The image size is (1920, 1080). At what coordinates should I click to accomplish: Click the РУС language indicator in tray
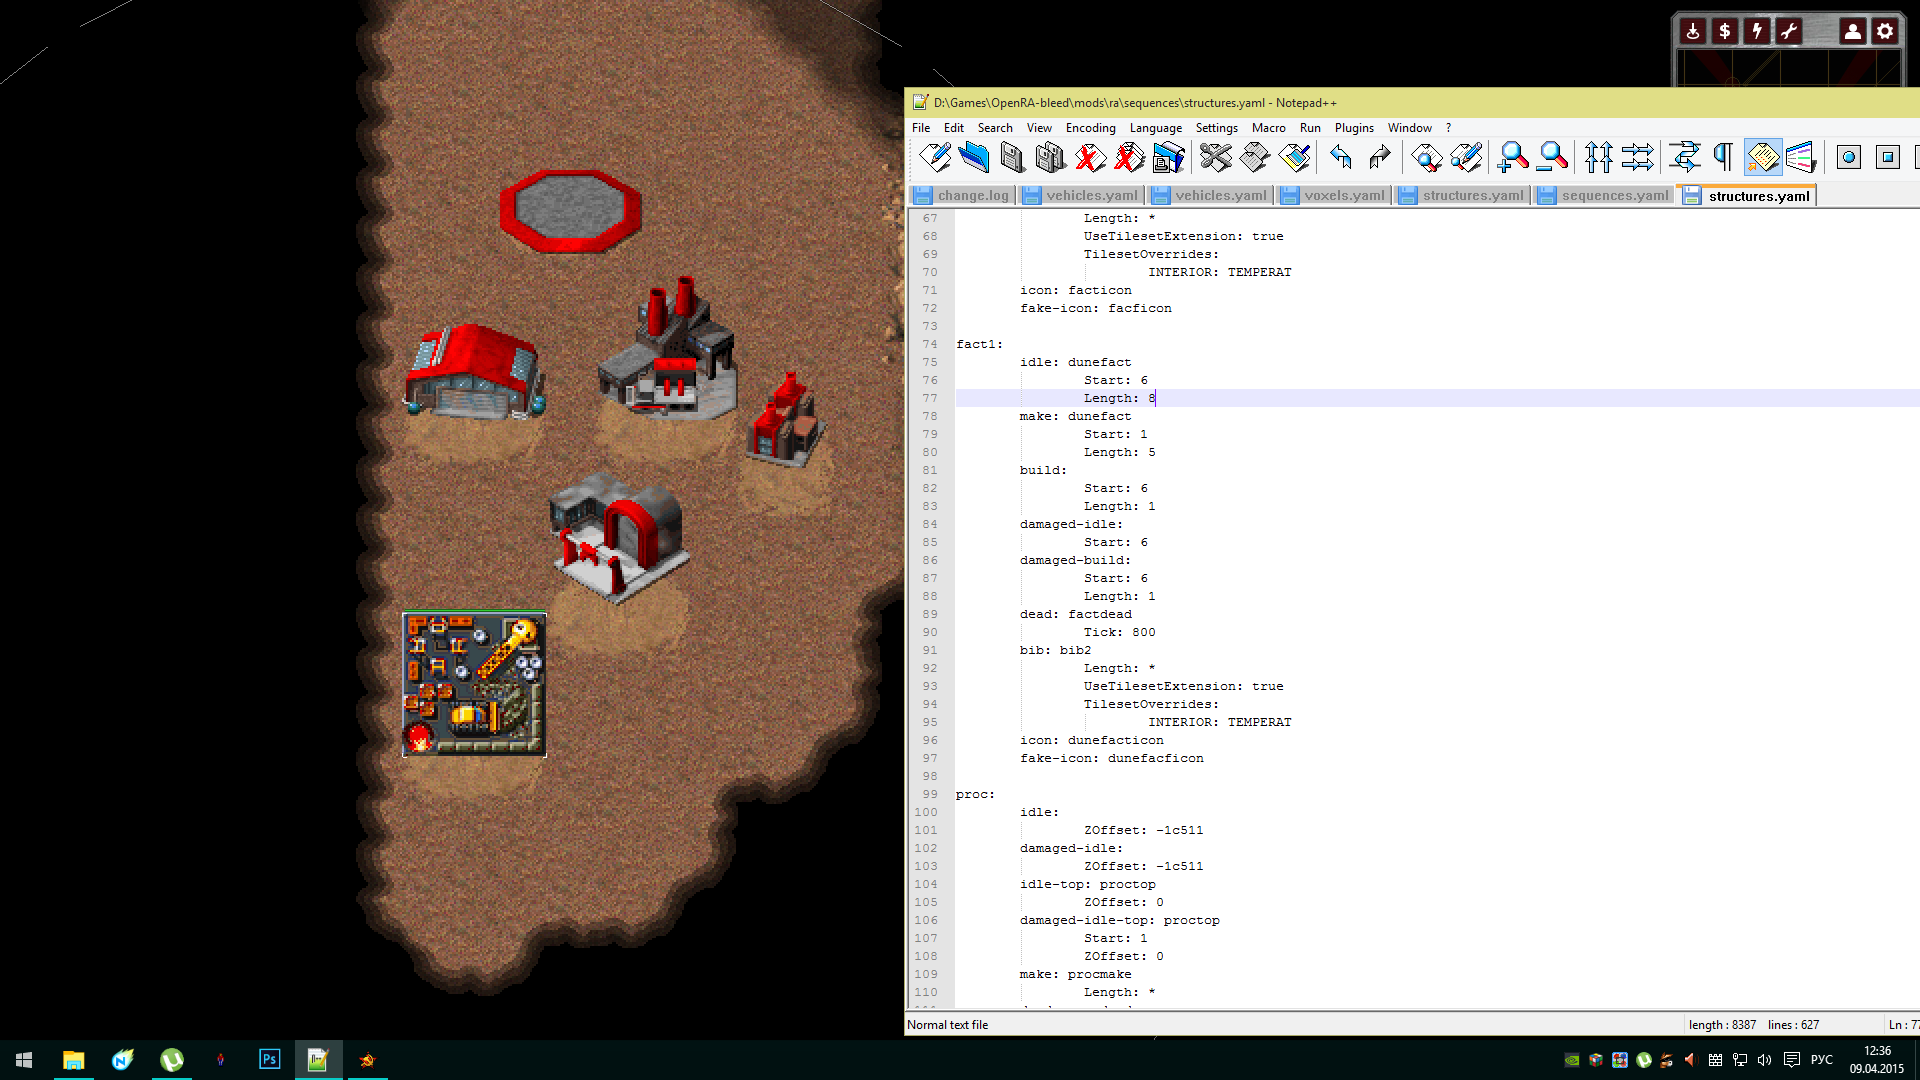(1822, 1060)
